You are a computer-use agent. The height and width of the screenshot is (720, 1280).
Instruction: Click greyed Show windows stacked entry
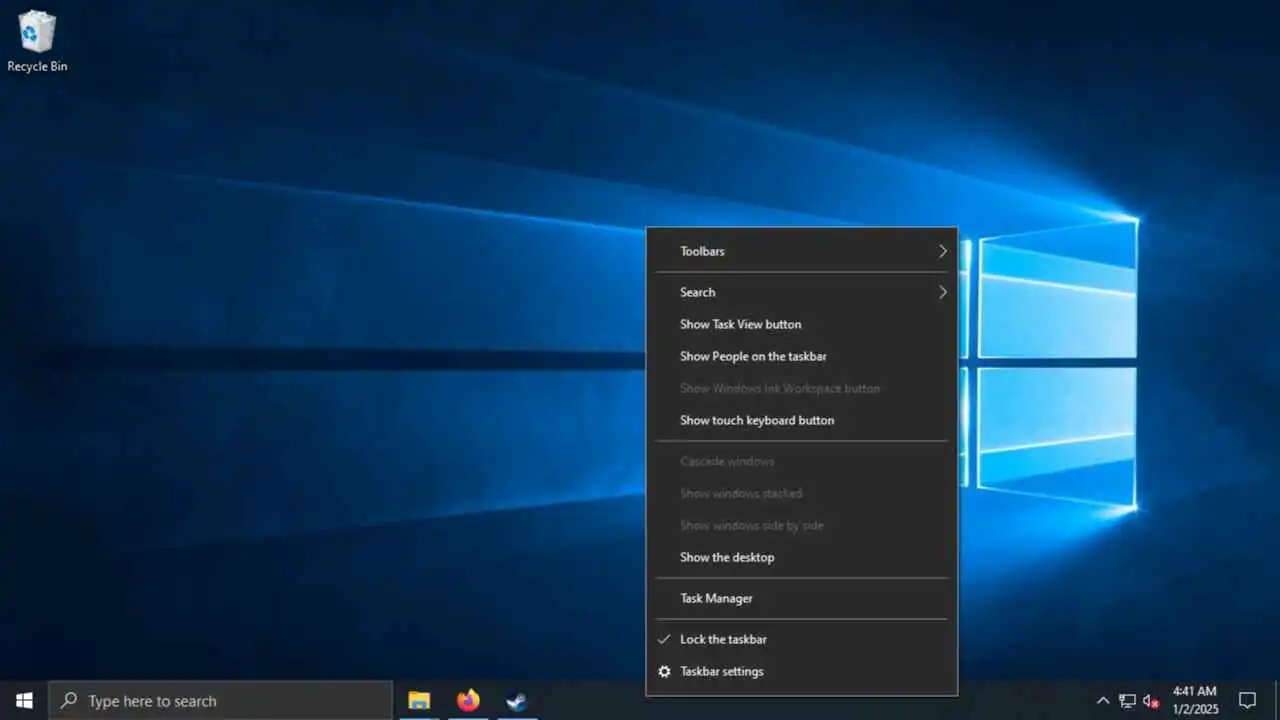[802, 493]
